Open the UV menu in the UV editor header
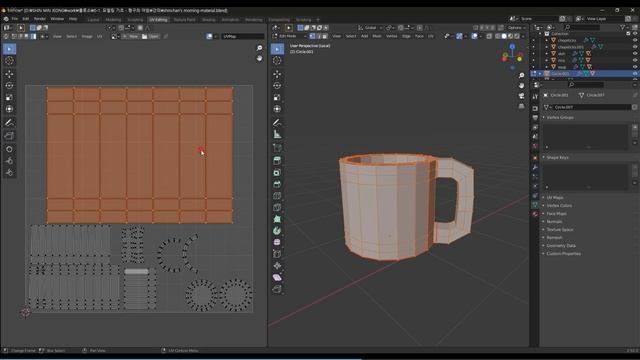This screenshot has width=640, height=360. (100, 36)
